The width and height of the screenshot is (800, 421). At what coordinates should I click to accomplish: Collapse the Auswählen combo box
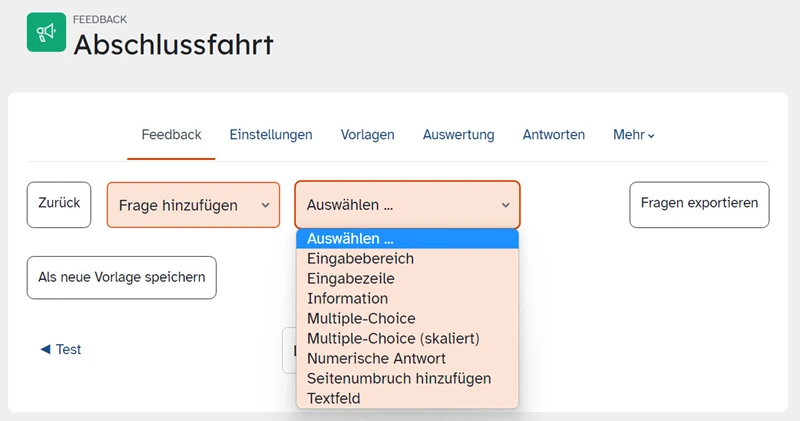(407, 205)
